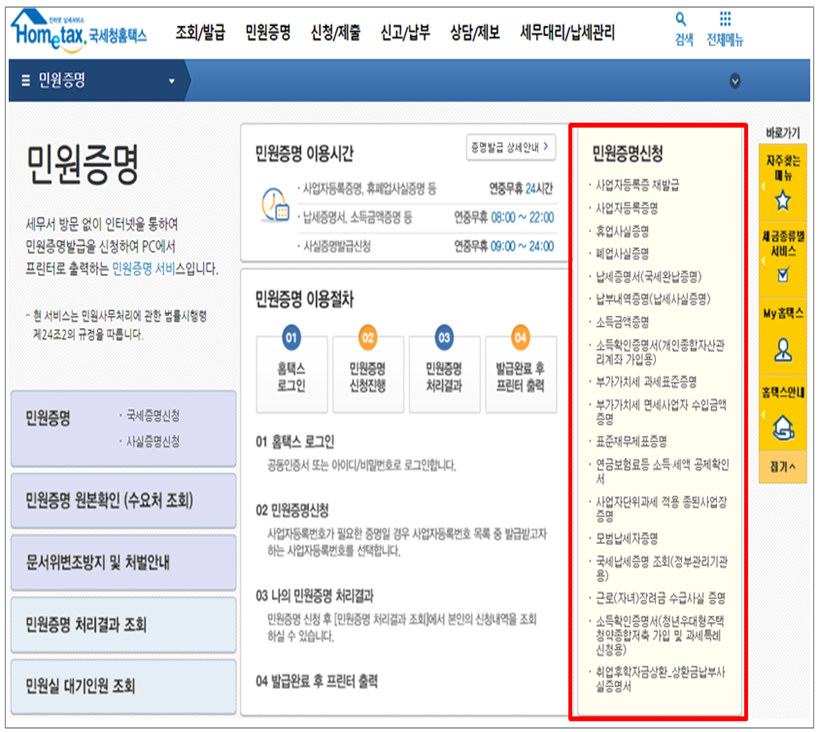The width and height of the screenshot is (820, 732).
Task: Open the 전체메뉴 grid icon
Action: [x=725, y=19]
